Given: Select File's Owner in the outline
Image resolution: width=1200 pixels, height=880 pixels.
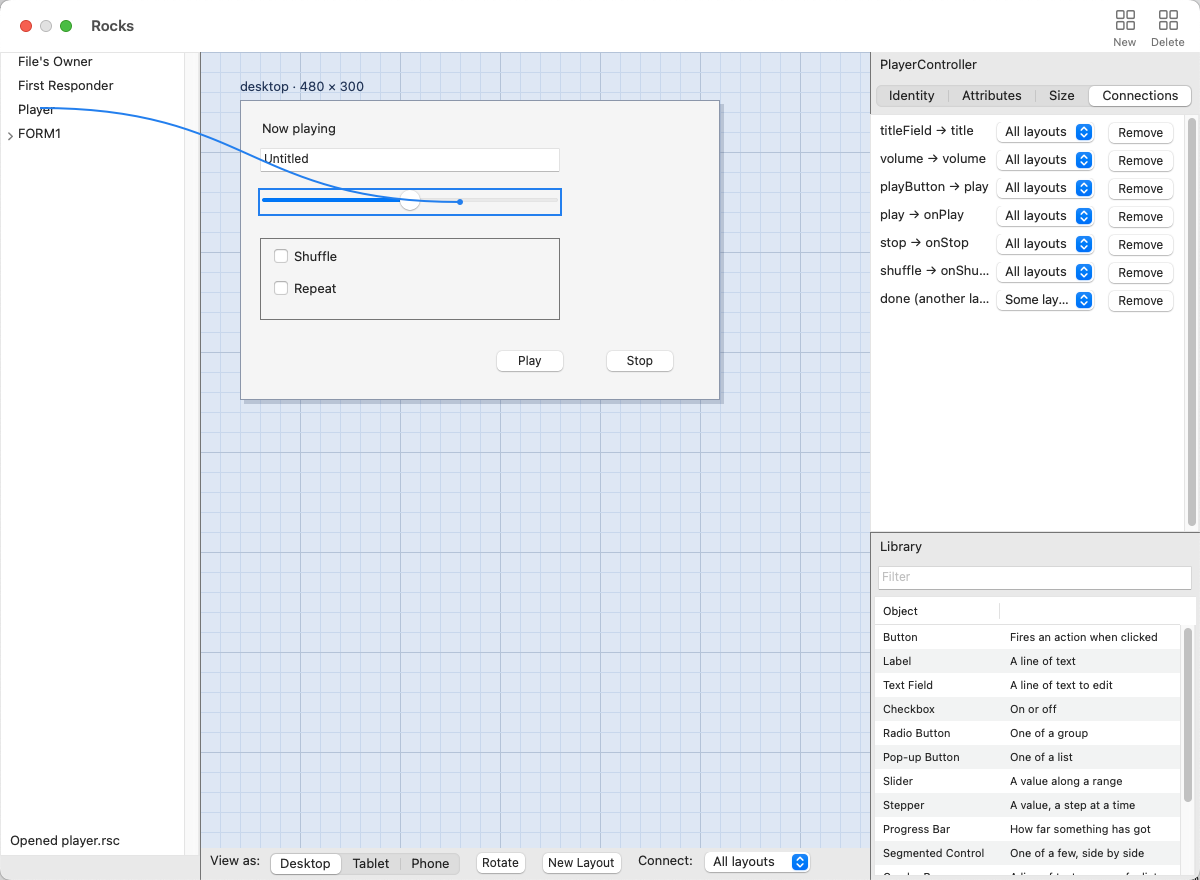Looking at the screenshot, I should click(x=55, y=62).
